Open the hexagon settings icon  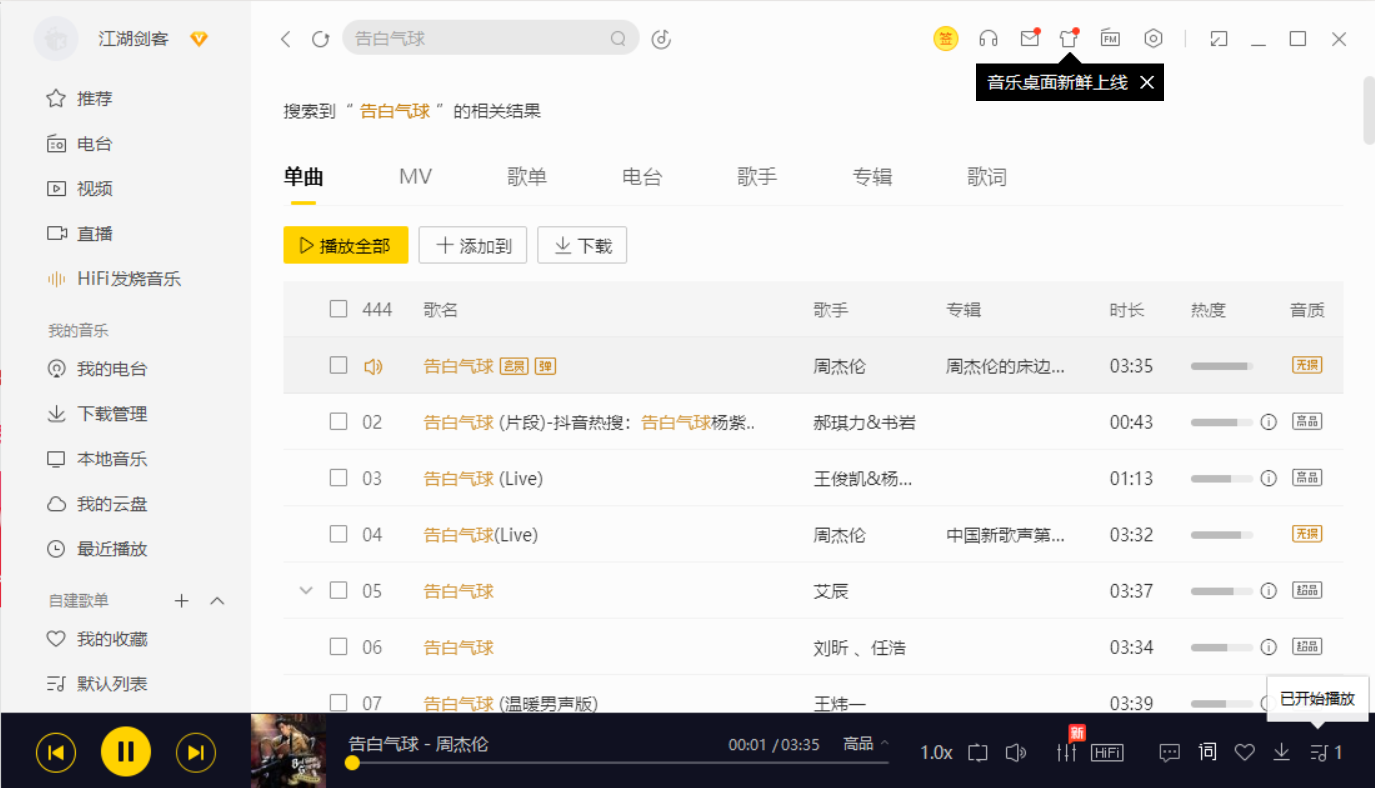coord(1153,38)
